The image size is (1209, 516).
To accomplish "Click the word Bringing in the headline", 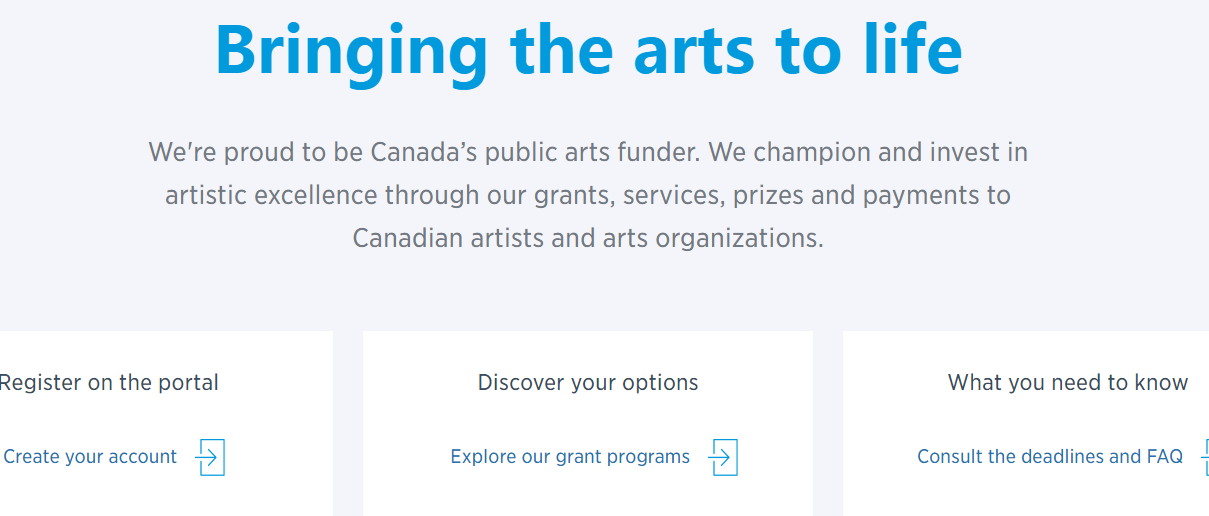I will (x=351, y=50).
